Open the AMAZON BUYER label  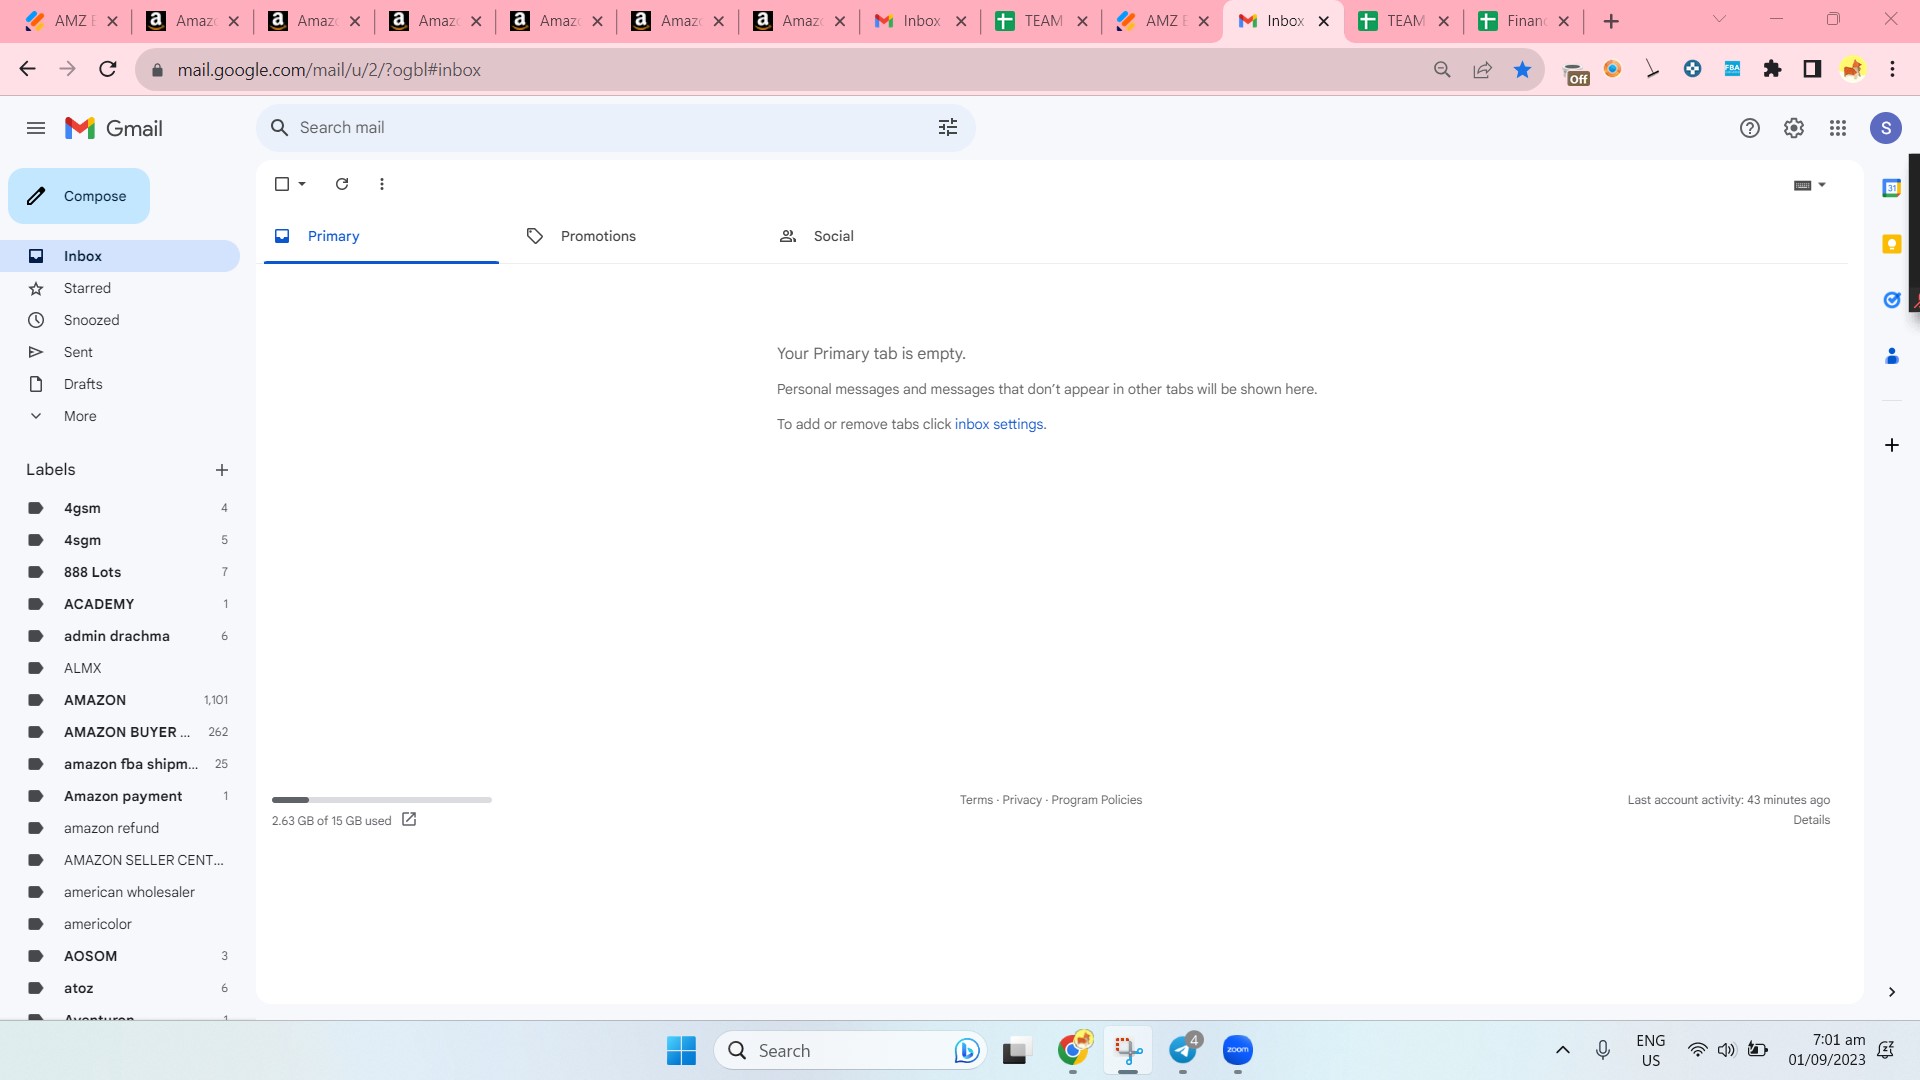pos(120,732)
